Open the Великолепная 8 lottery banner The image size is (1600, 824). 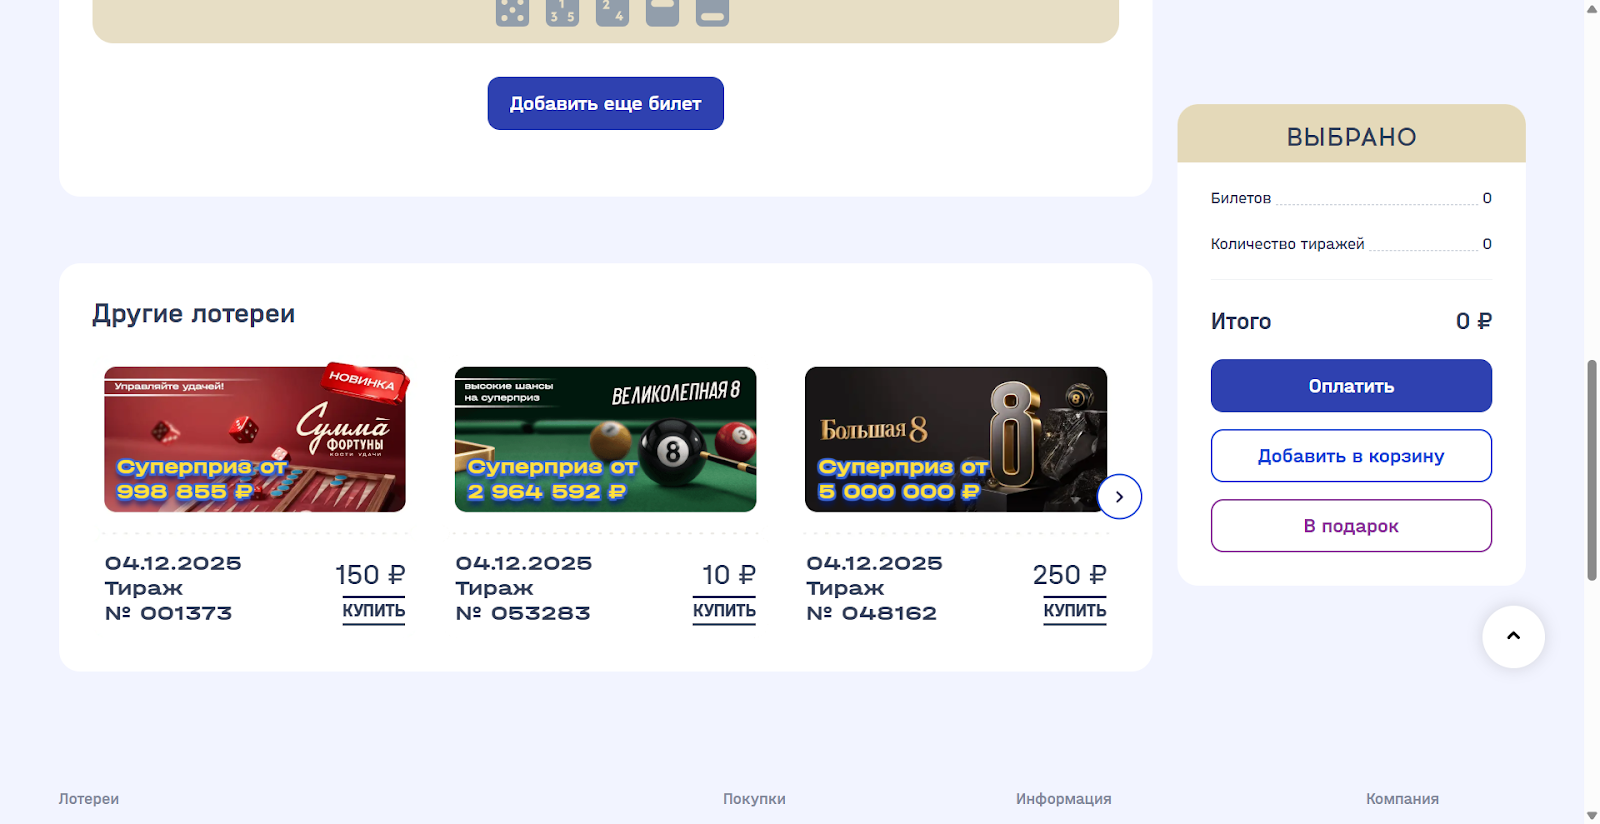click(605, 439)
